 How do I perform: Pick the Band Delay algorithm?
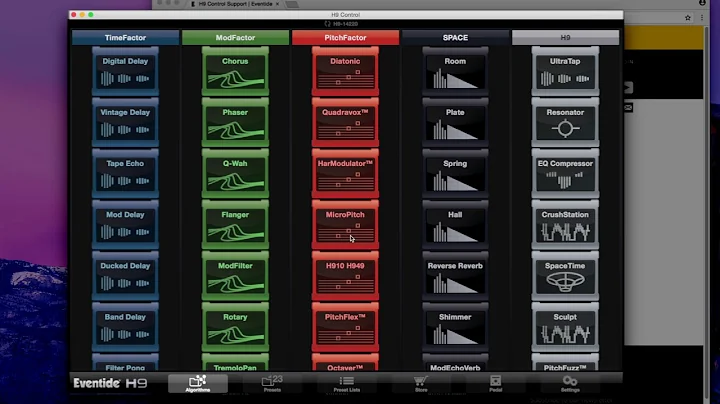[125, 327]
